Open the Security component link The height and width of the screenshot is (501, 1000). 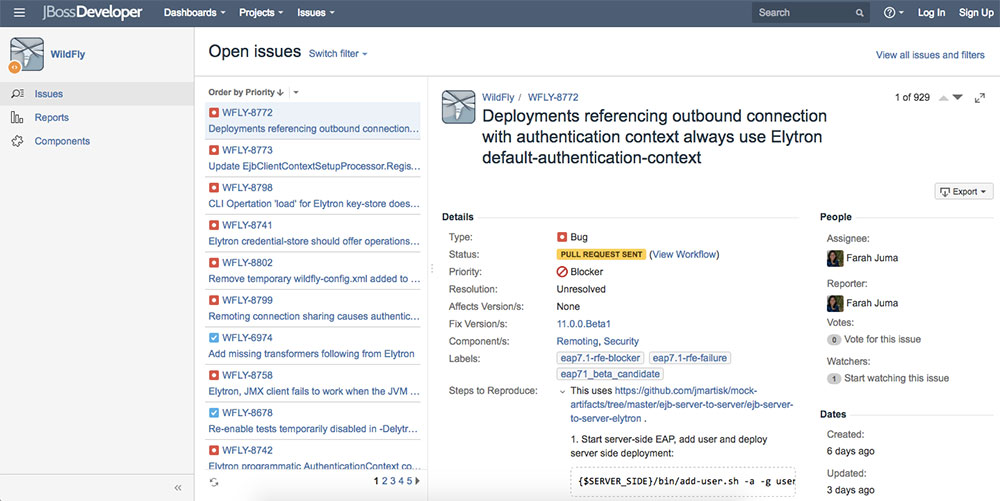pyautogui.click(x=621, y=341)
